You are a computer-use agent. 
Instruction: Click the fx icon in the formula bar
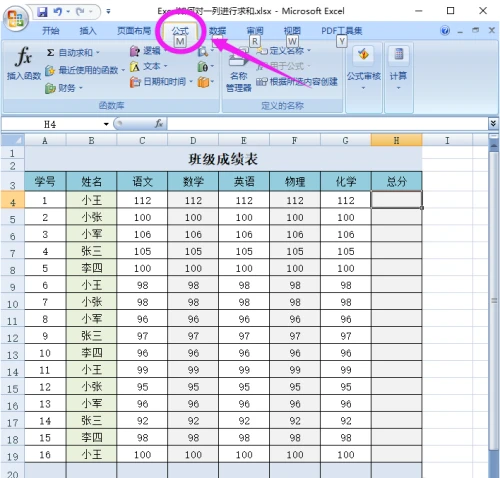coord(159,124)
